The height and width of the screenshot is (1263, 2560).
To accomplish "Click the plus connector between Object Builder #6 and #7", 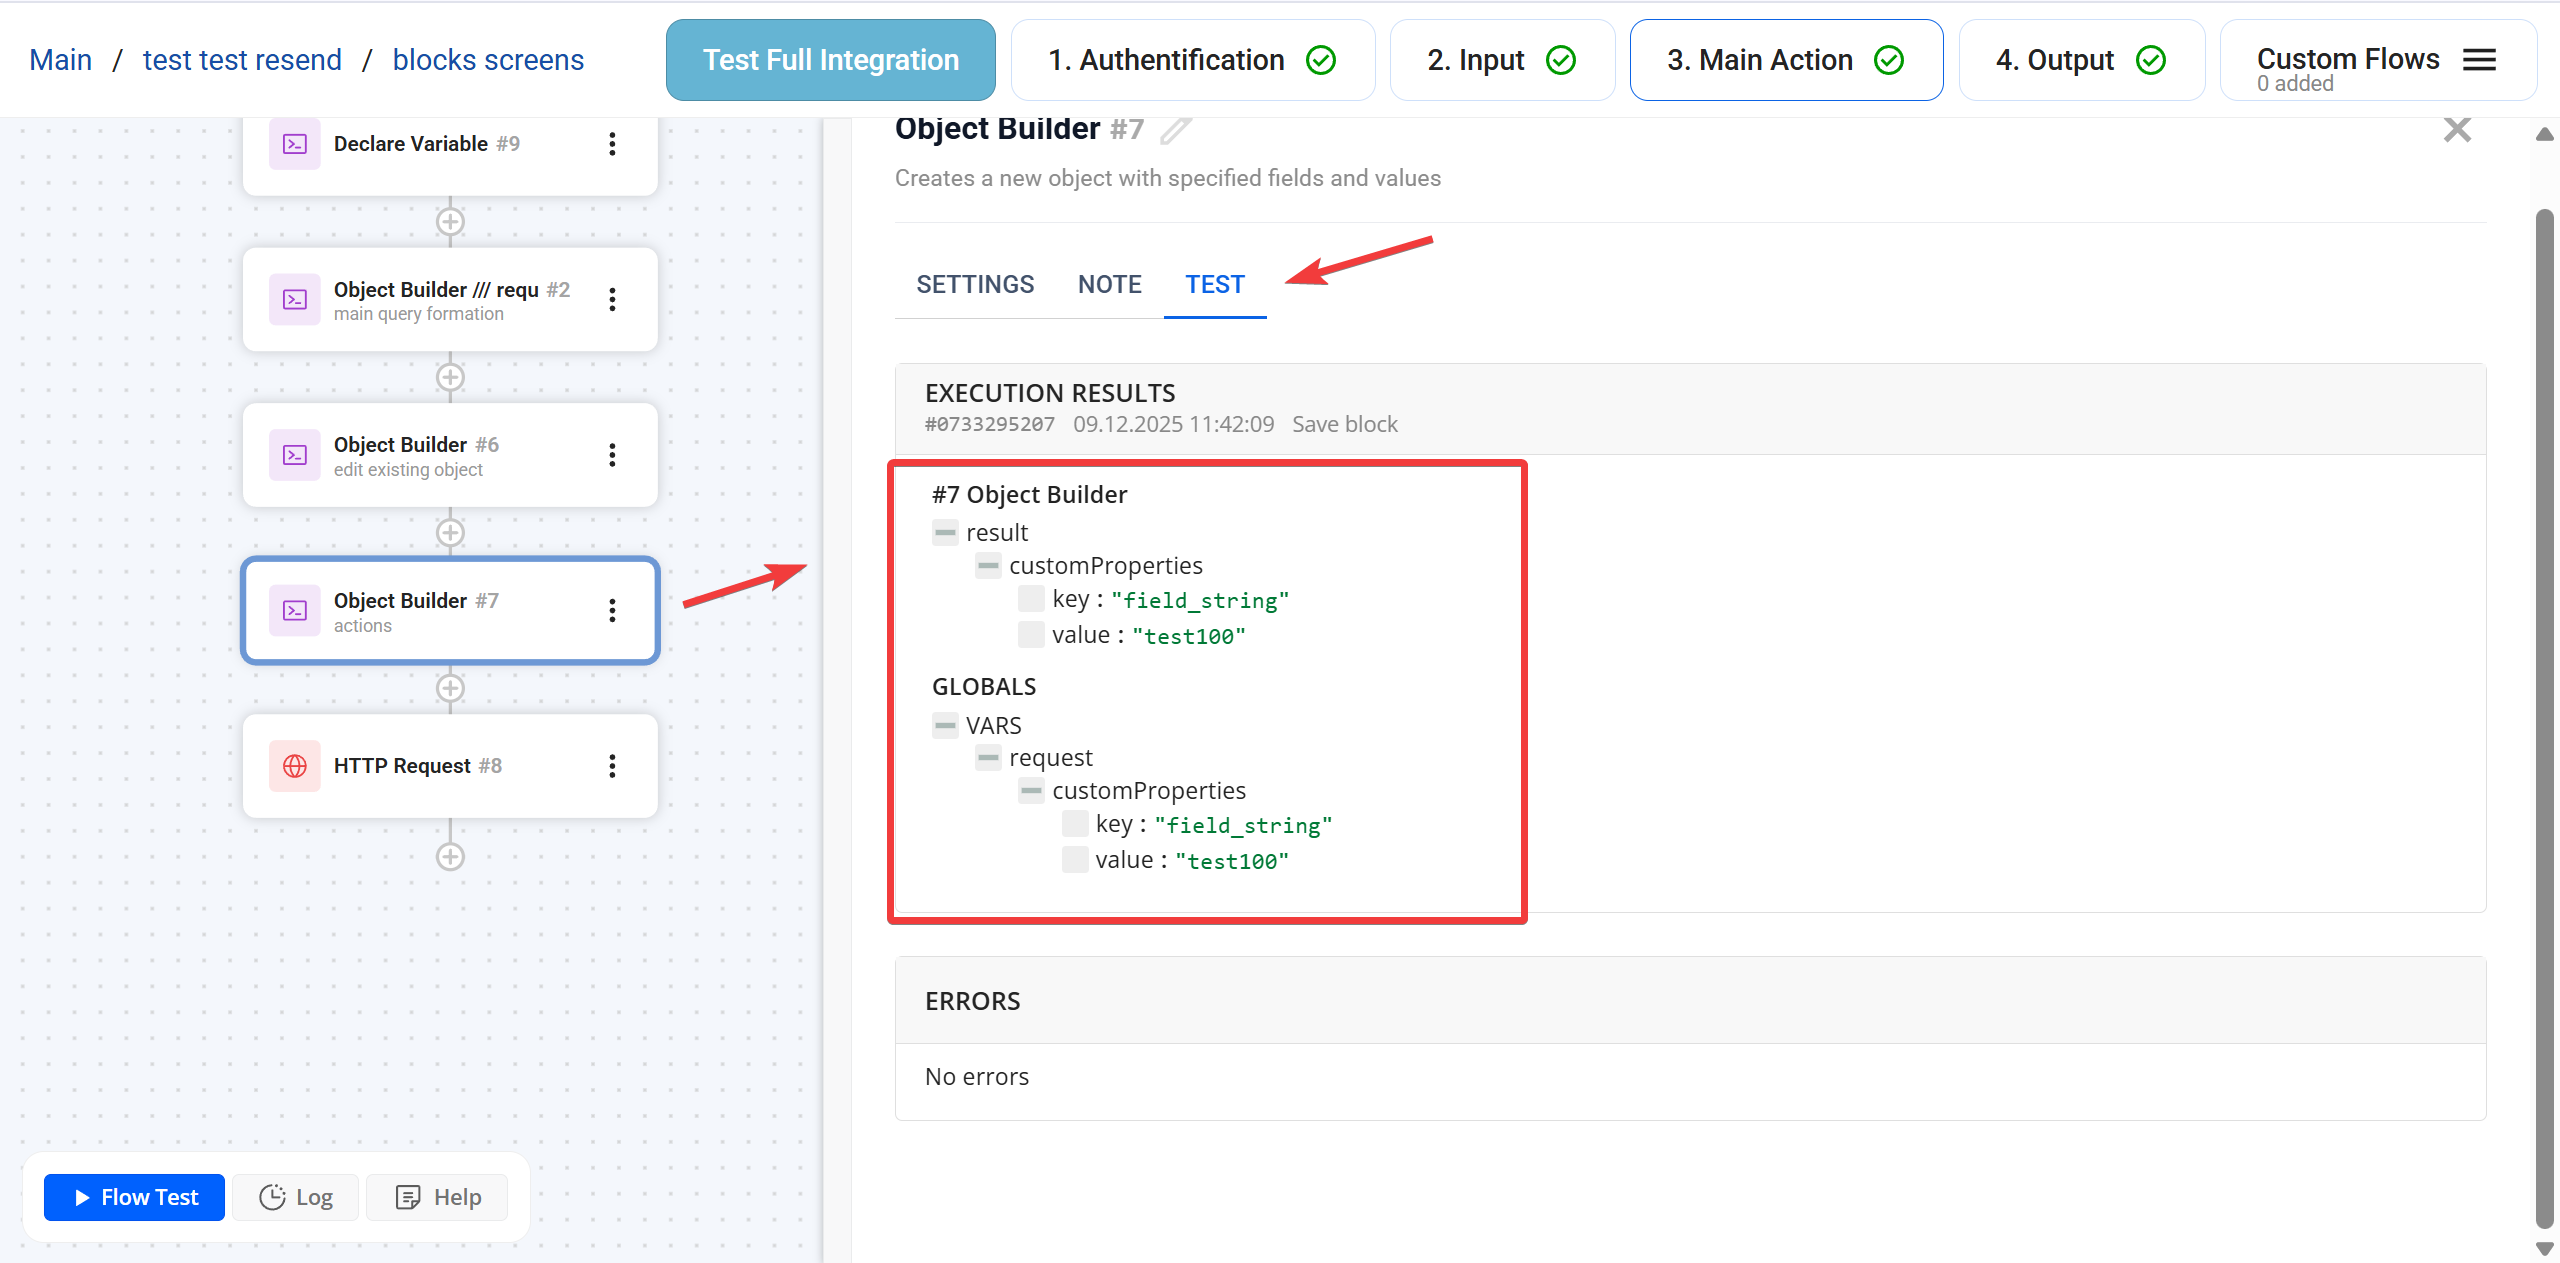I will pos(450,533).
